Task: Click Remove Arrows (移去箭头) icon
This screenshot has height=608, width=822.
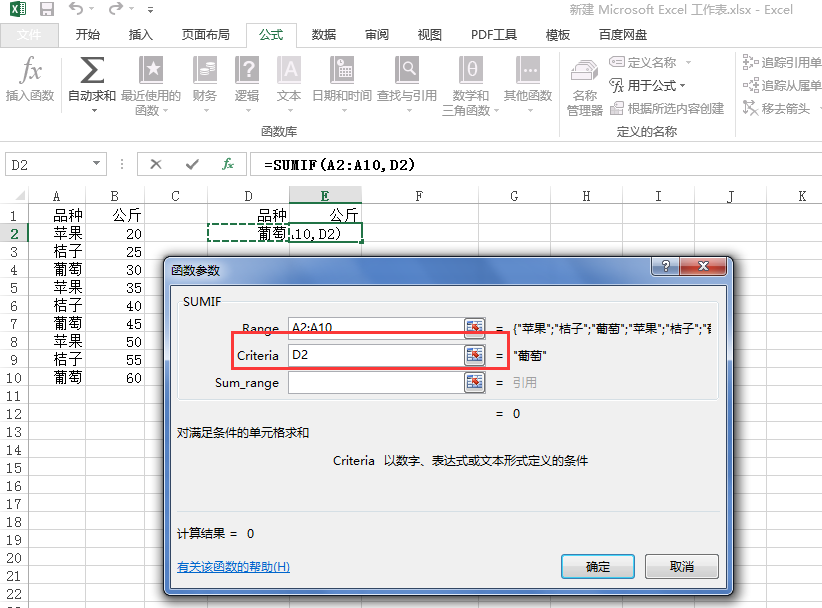Action: (x=750, y=108)
